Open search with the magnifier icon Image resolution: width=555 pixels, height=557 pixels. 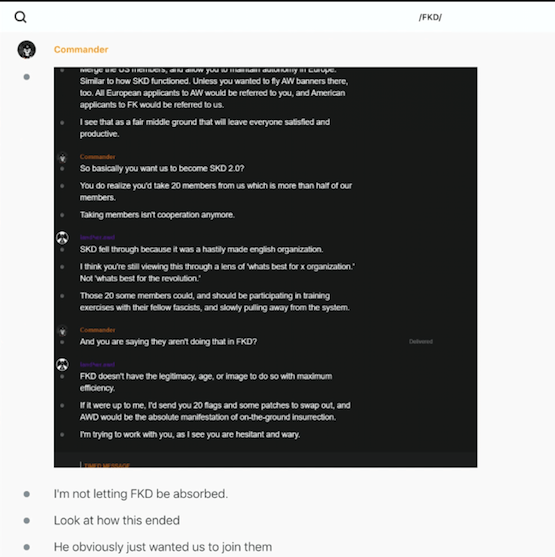(20, 17)
